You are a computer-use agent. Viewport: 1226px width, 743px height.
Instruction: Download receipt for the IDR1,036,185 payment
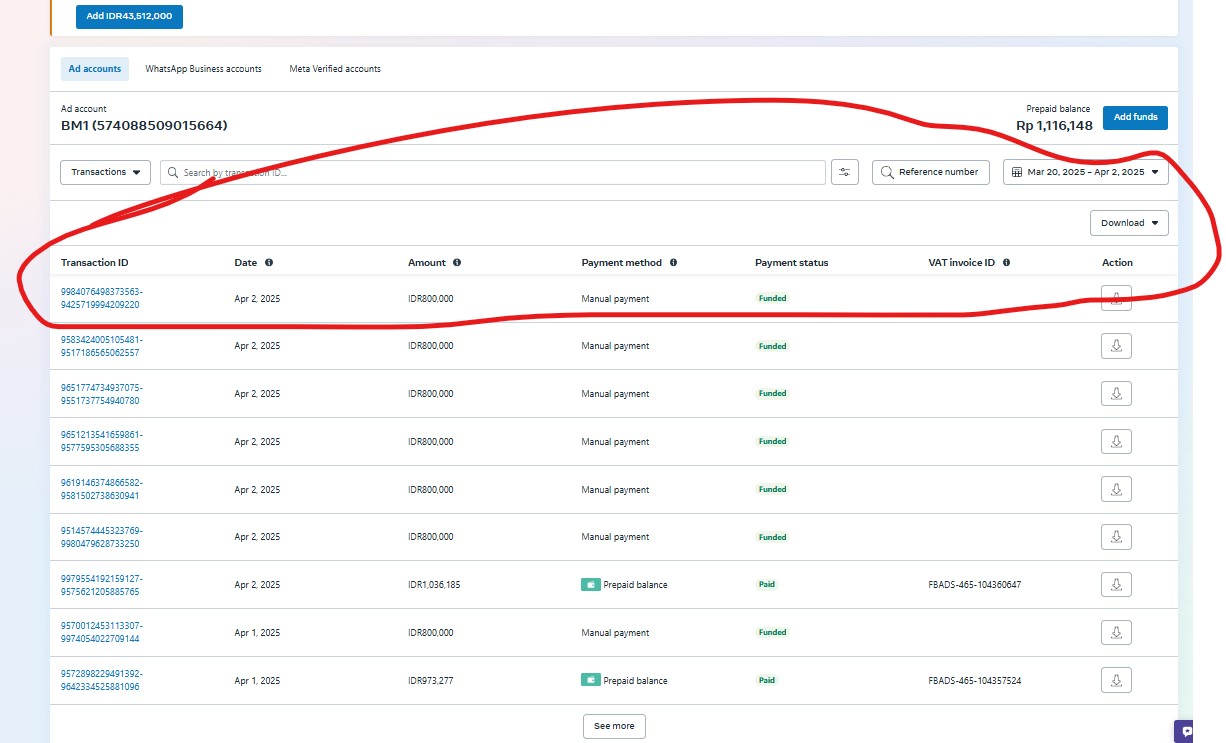point(1116,585)
